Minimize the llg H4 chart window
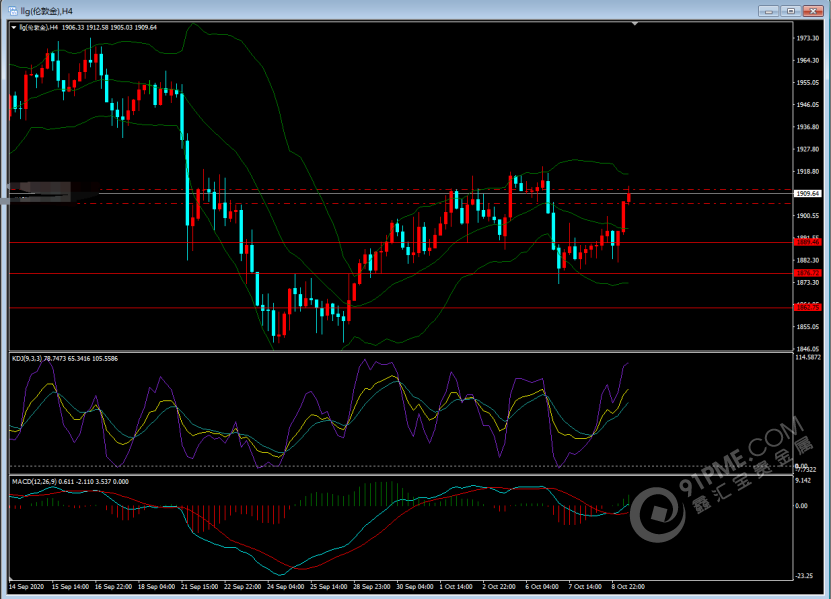The width and height of the screenshot is (831, 599). (768, 11)
